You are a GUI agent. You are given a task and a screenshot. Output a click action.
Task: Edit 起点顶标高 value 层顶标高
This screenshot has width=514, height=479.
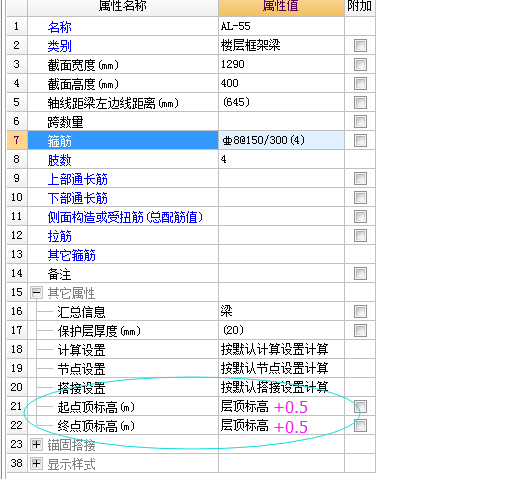click(x=281, y=406)
